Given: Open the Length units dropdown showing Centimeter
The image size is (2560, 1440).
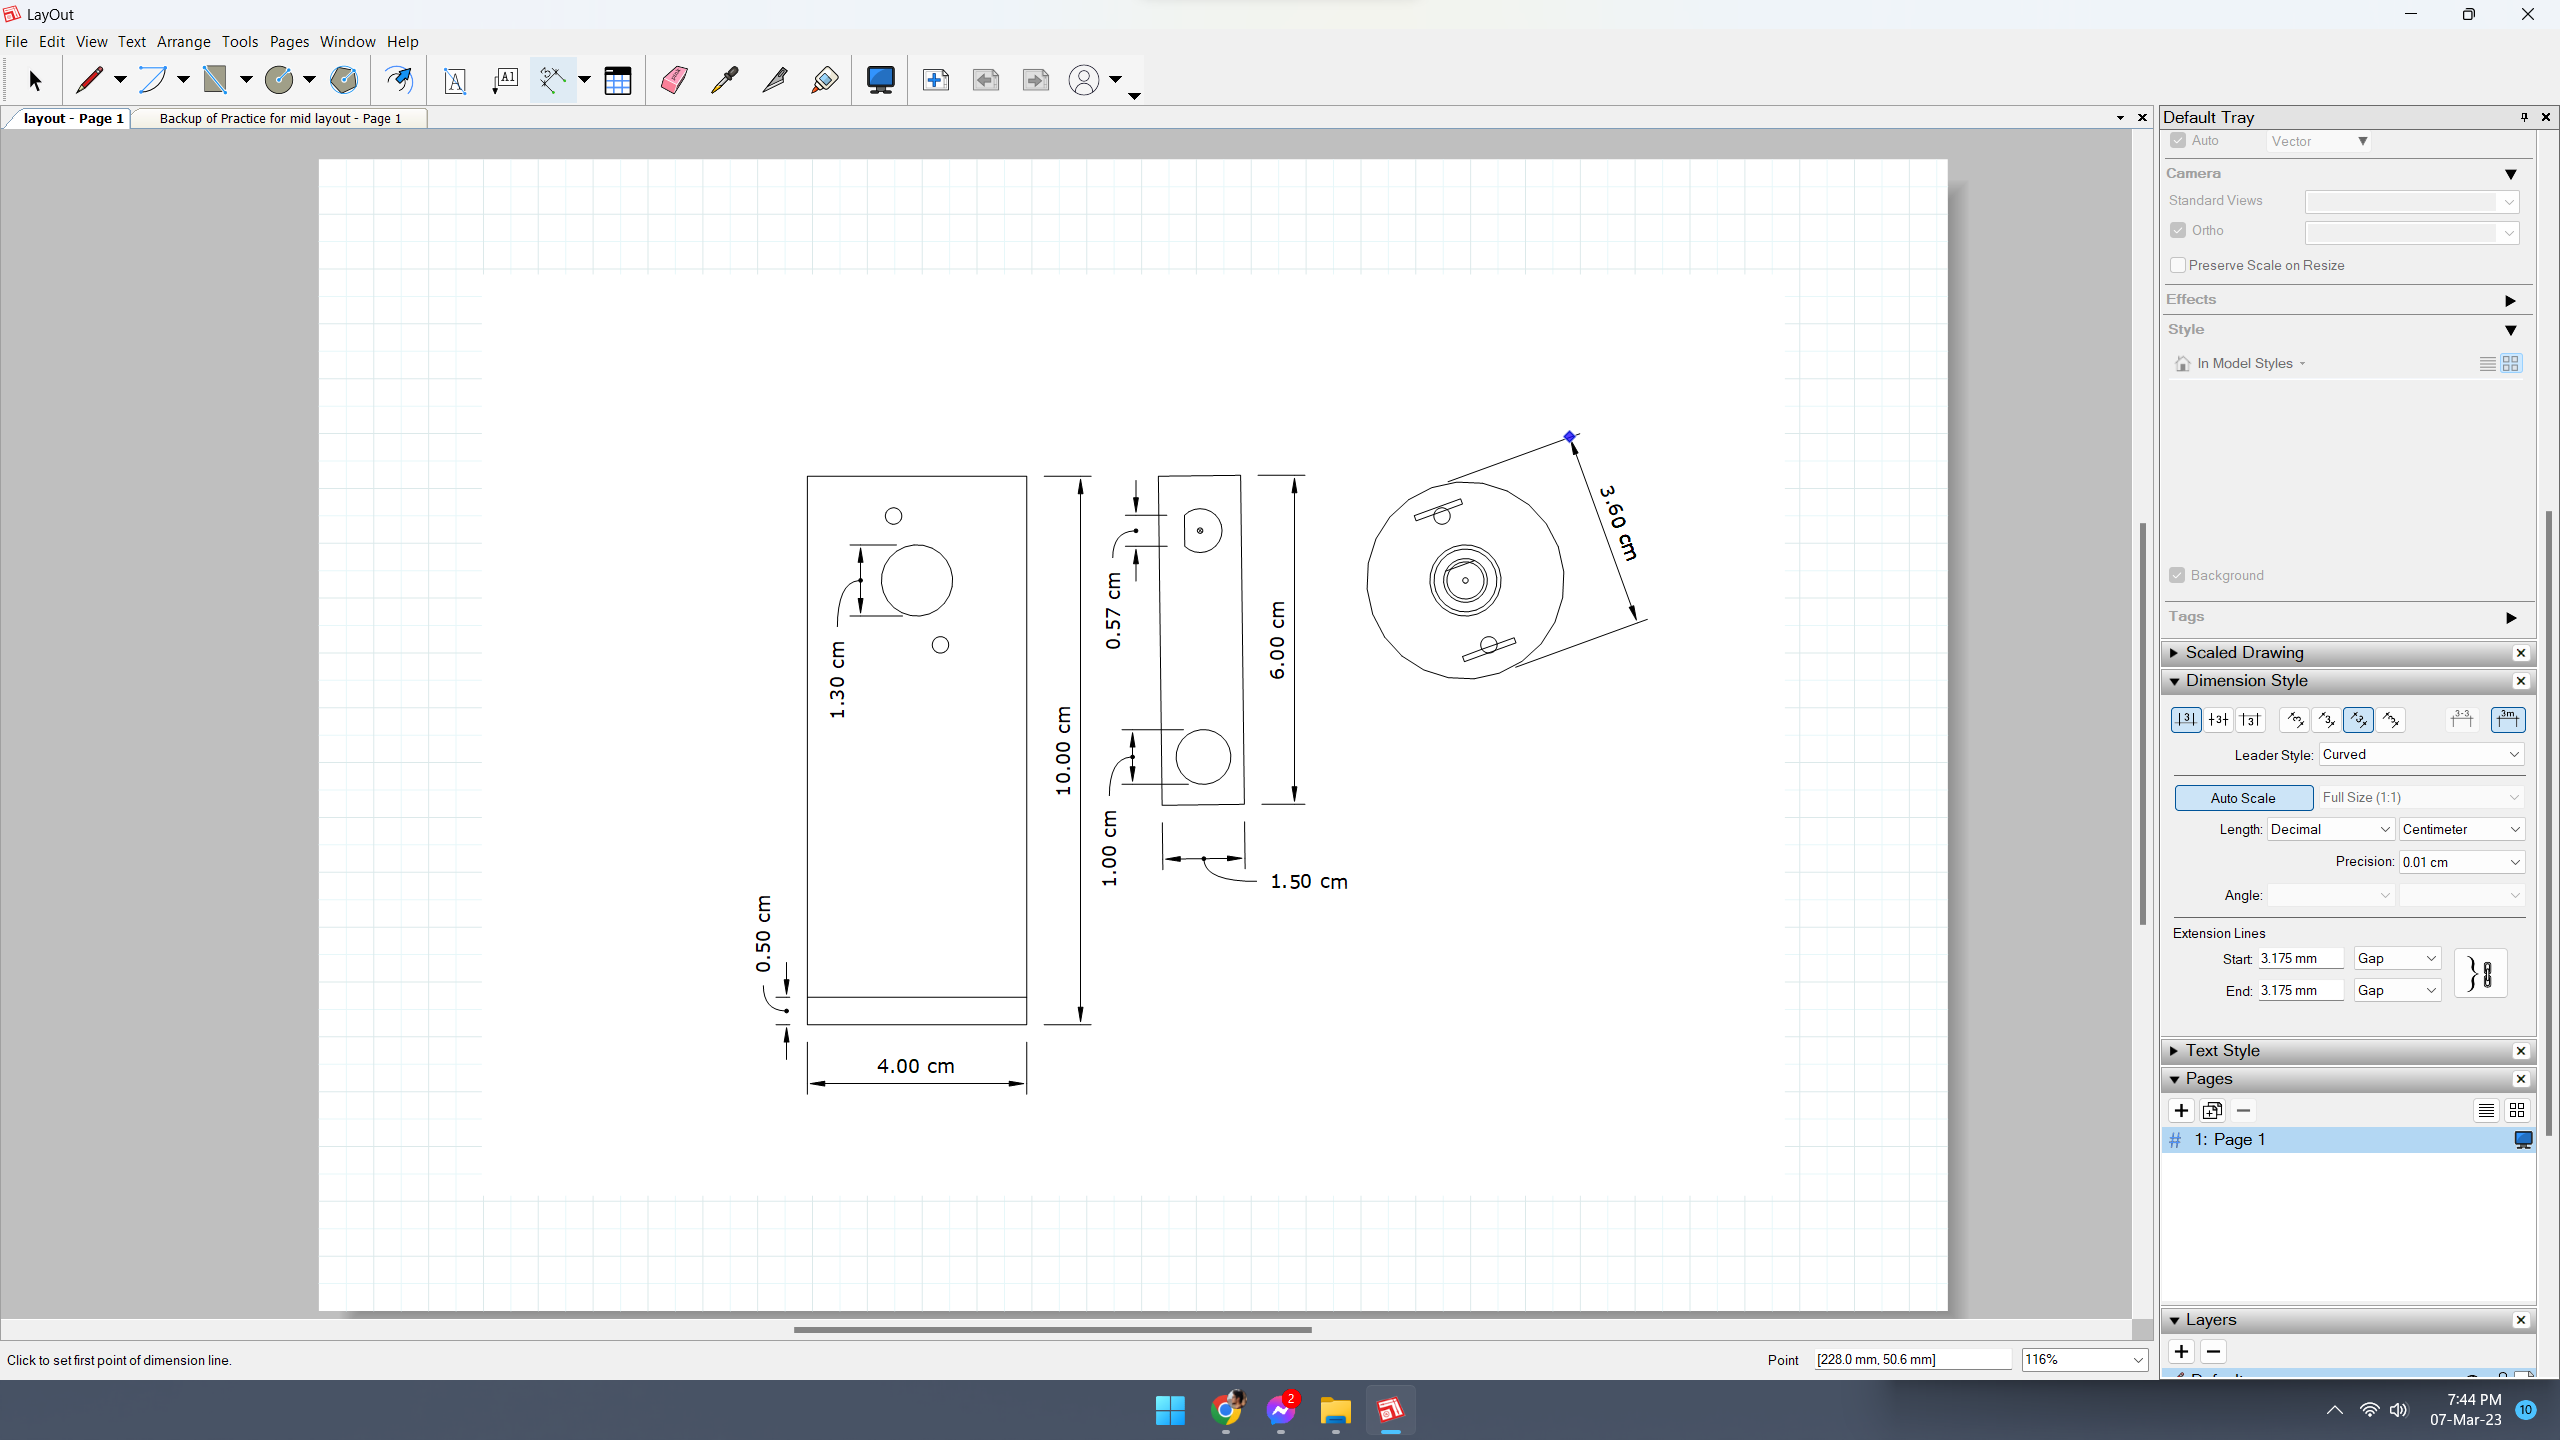Looking at the screenshot, I should click(2460, 829).
